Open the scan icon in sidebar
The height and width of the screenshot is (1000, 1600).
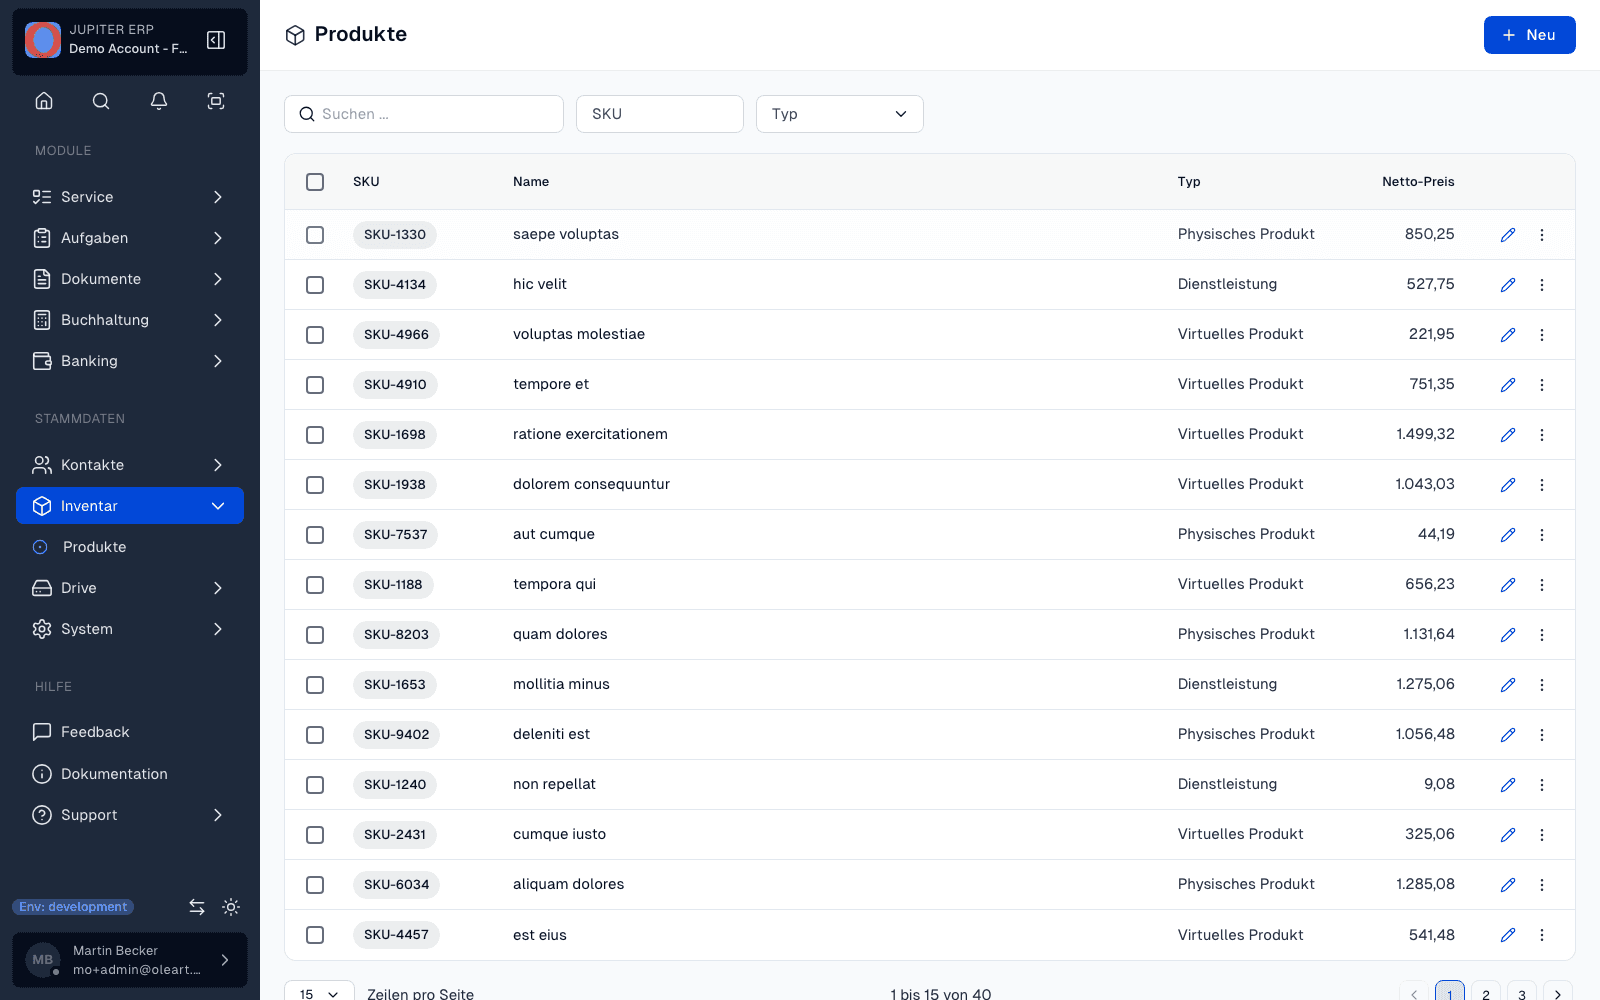216,101
